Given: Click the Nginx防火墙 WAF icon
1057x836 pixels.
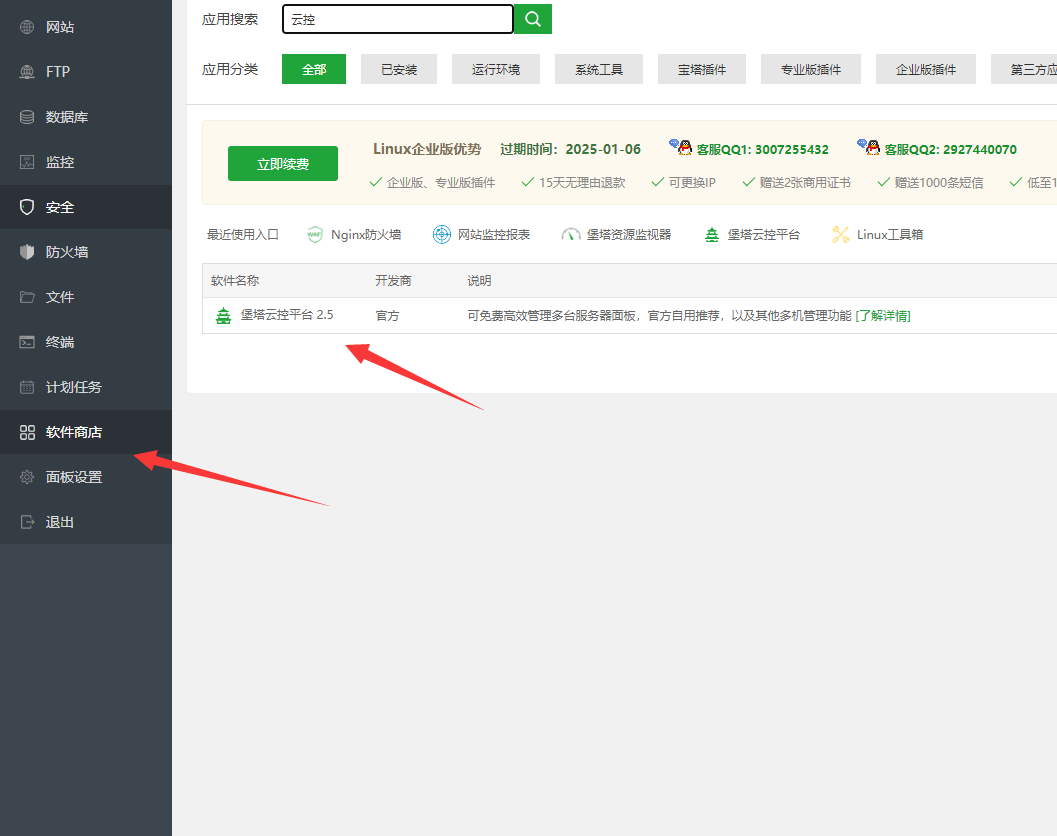Looking at the screenshot, I should pyautogui.click(x=315, y=235).
